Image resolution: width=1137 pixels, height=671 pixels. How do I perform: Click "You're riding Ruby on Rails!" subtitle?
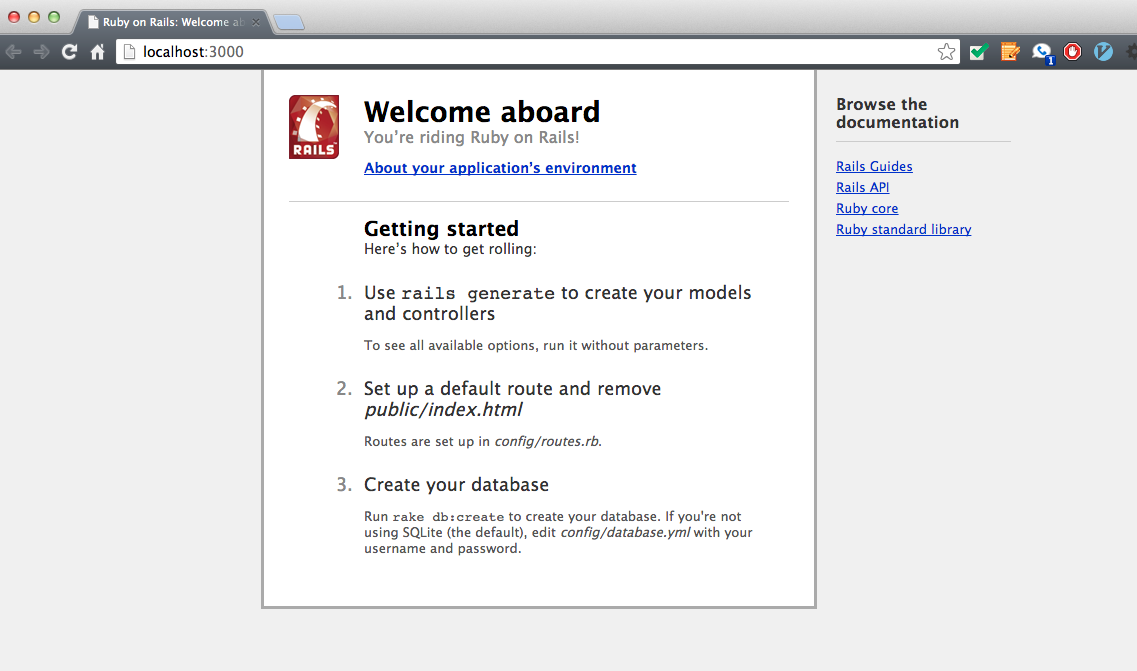(471, 137)
